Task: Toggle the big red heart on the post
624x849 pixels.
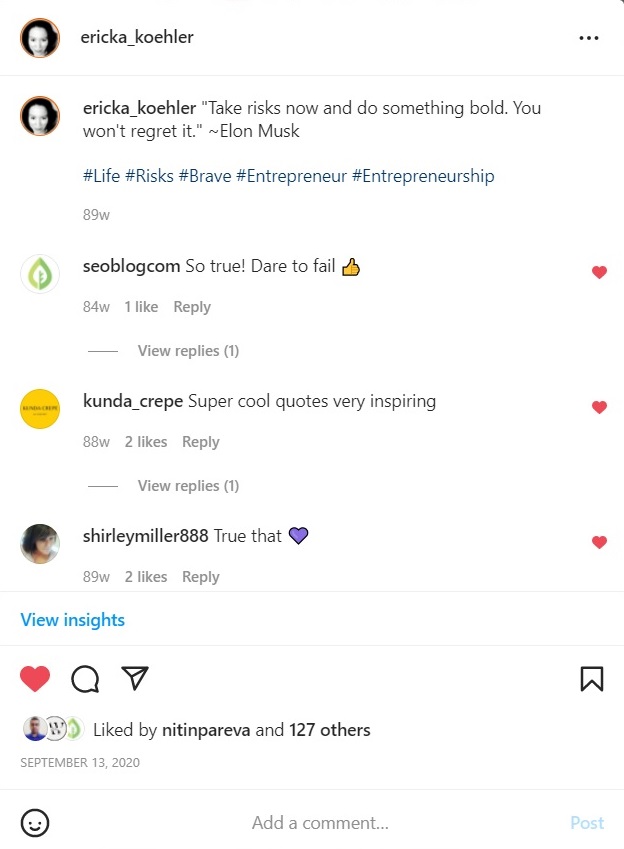Action: click(x=35, y=680)
